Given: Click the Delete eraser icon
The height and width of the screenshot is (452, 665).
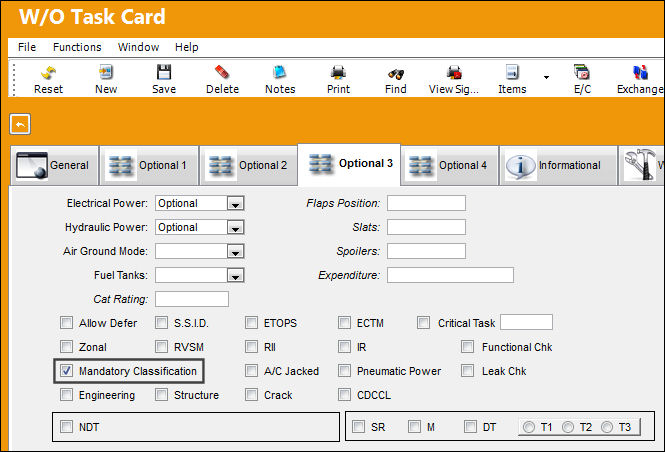Looking at the screenshot, I should pos(222,73).
